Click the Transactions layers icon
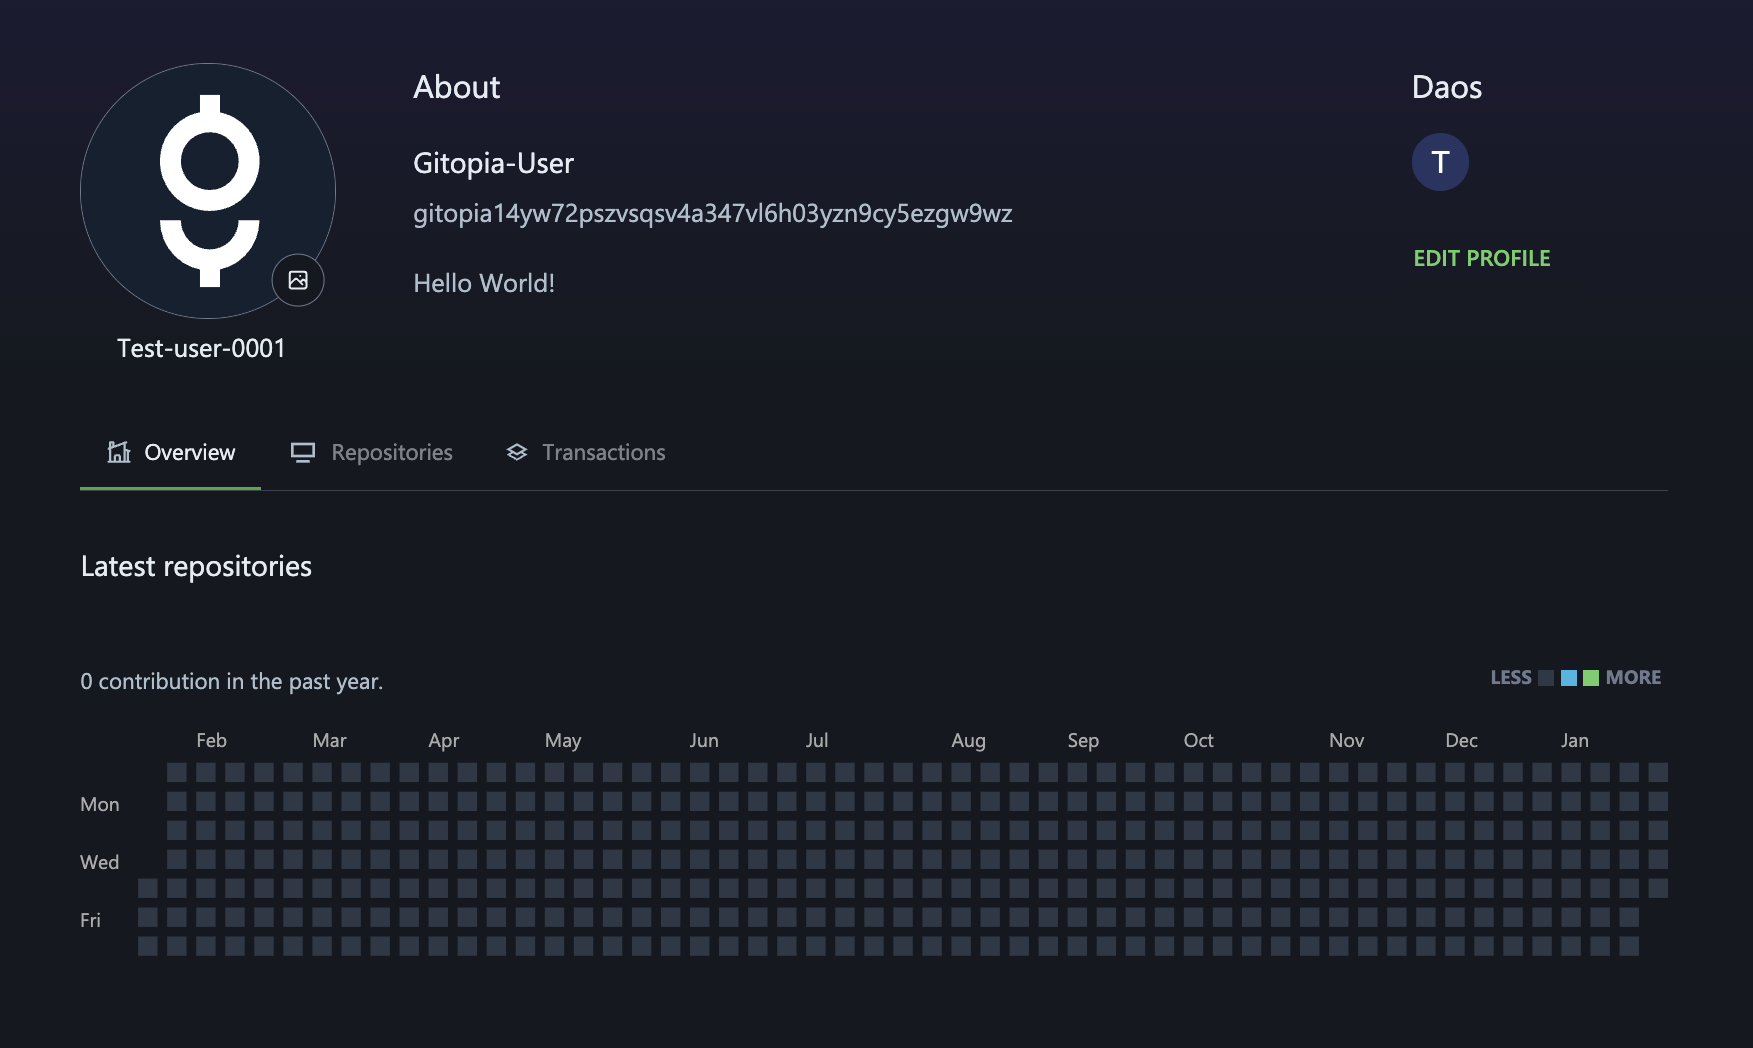This screenshot has height=1048, width=1753. tap(516, 452)
